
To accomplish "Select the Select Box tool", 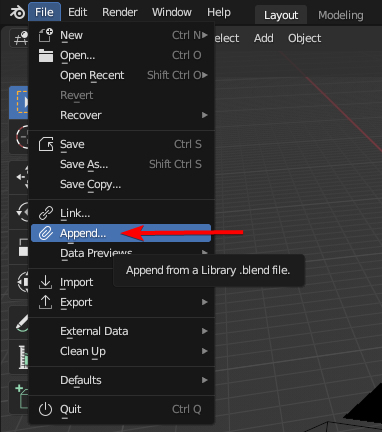I will pyautogui.click(x=19, y=102).
